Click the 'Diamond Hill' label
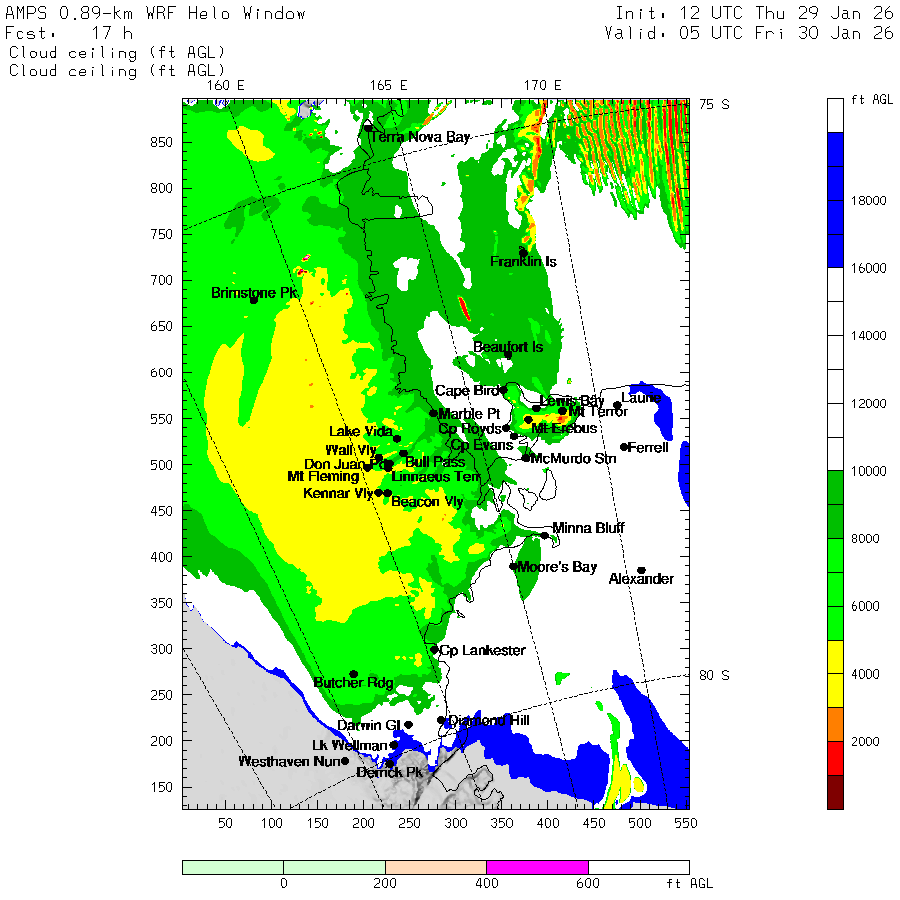Screen dimensions: 900x900 [488, 720]
